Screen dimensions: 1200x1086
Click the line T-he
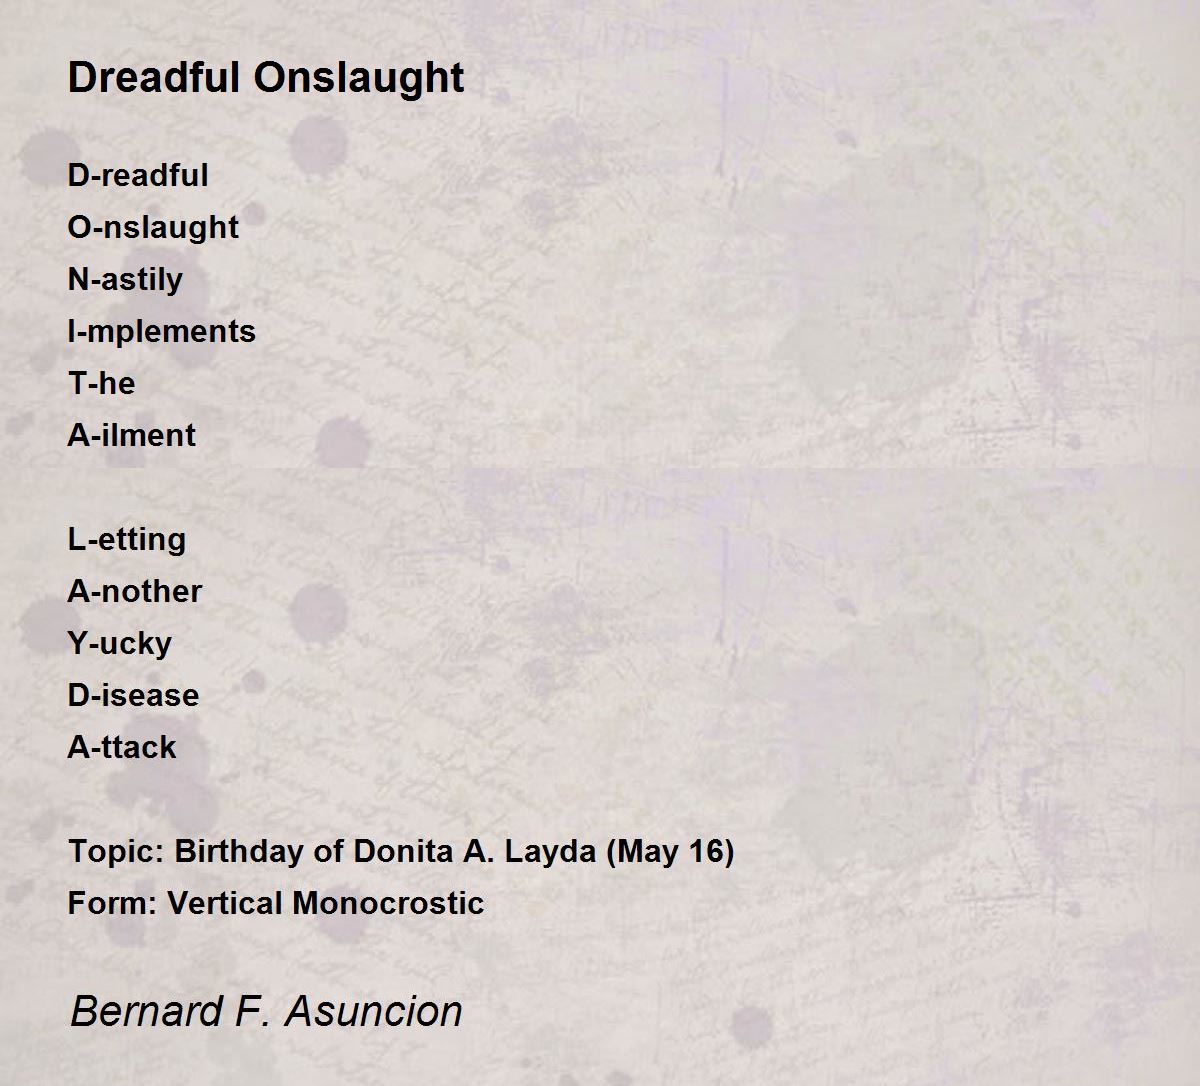pos(101,383)
